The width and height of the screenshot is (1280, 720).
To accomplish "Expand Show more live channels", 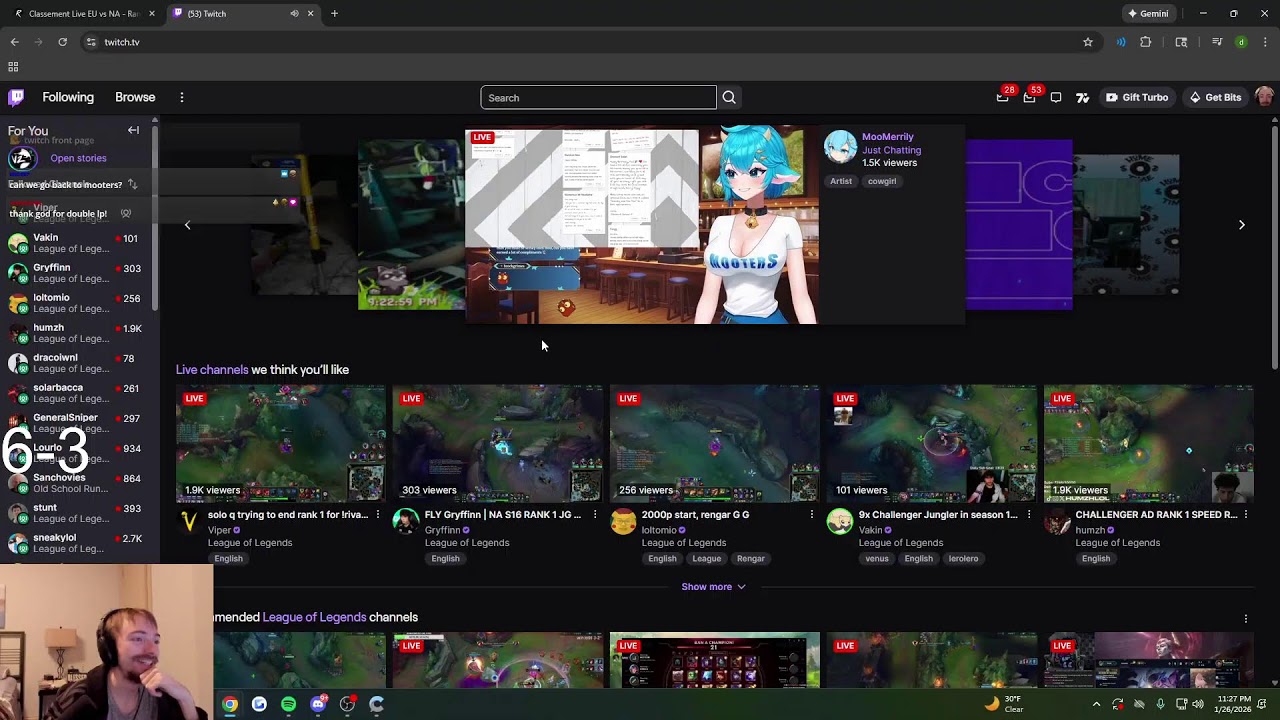I will click(x=713, y=587).
